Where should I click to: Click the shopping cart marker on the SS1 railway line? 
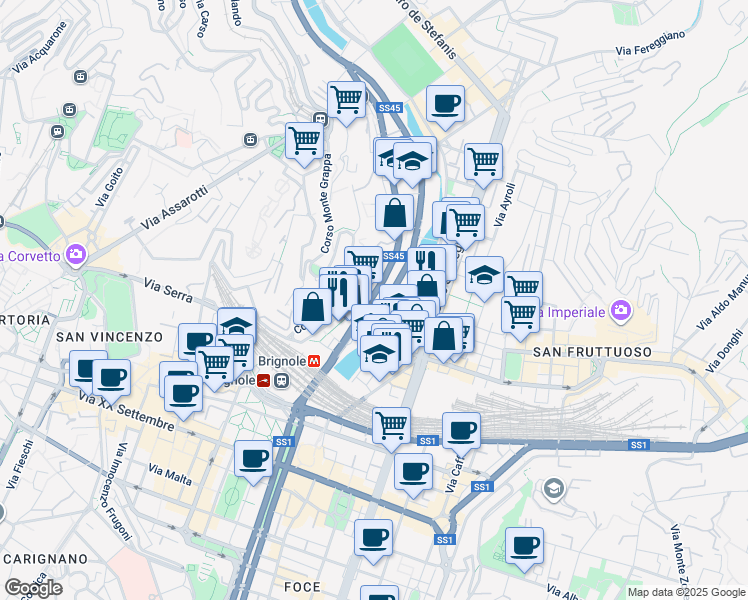click(391, 424)
